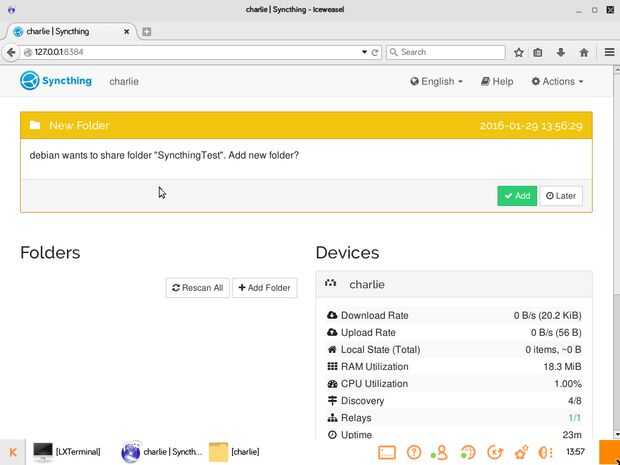Open the K start menu button
This screenshot has height=465, width=620.
coord(12,452)
